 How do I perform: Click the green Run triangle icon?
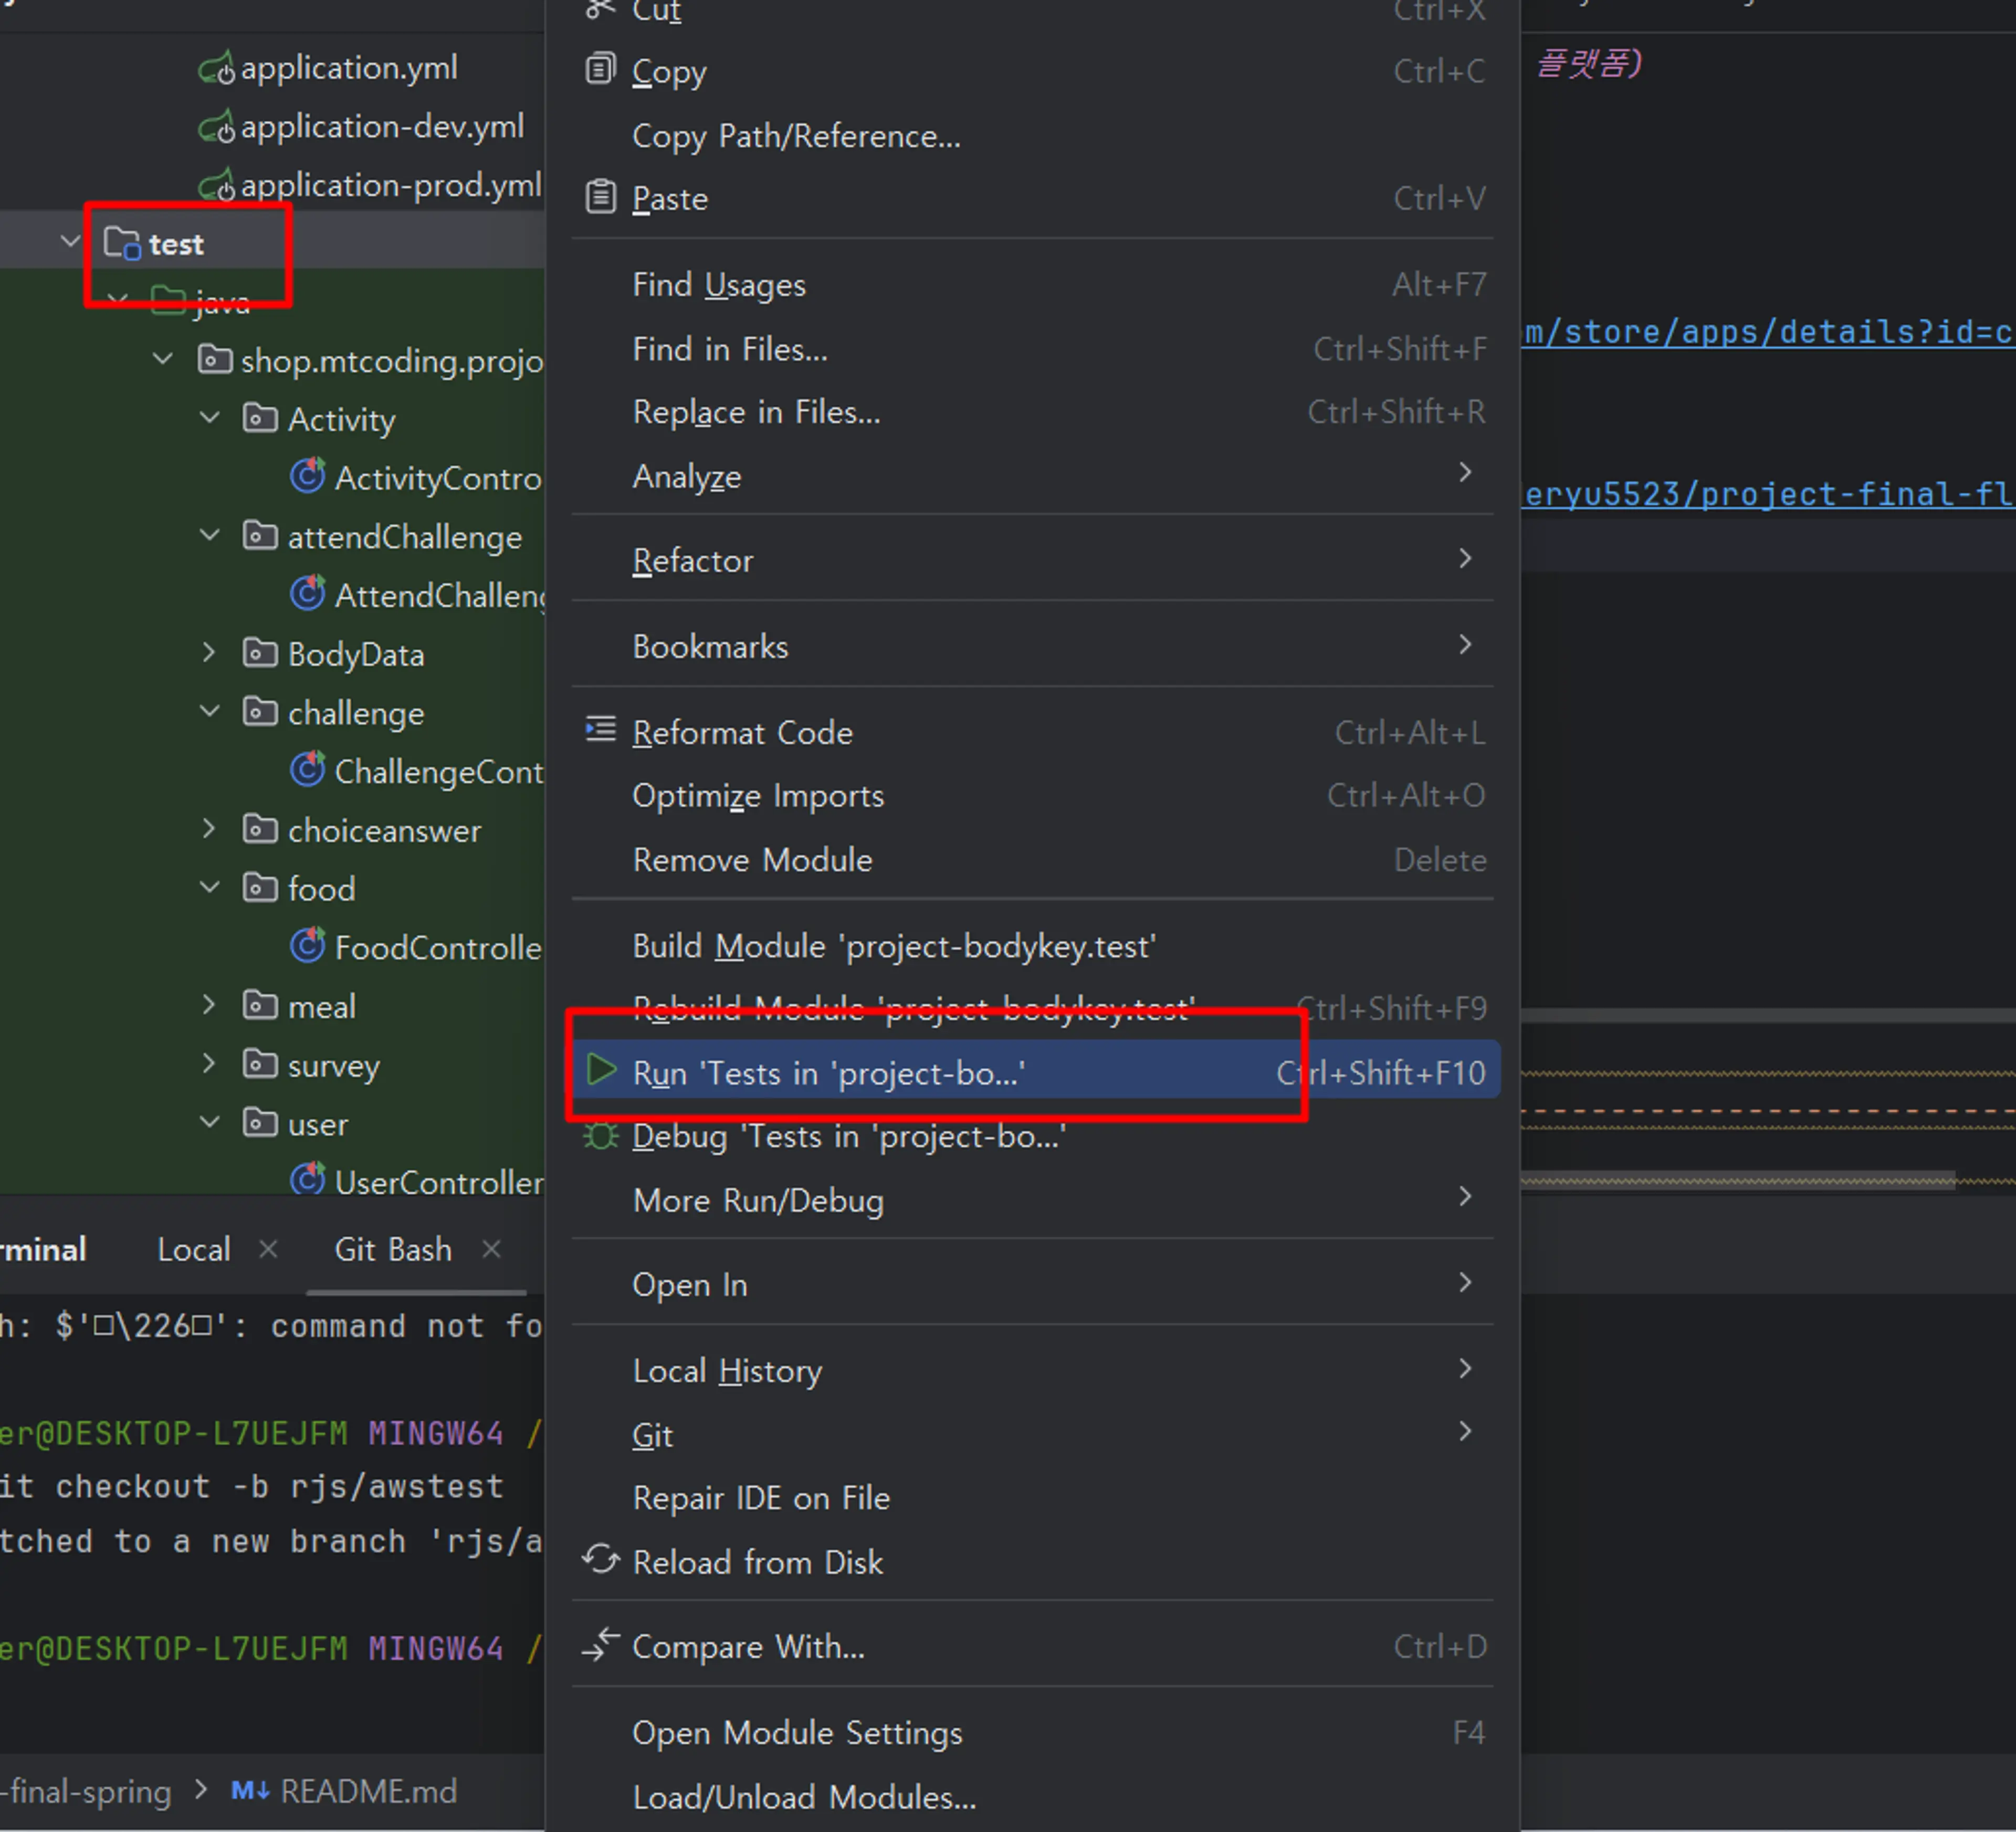601,1071
